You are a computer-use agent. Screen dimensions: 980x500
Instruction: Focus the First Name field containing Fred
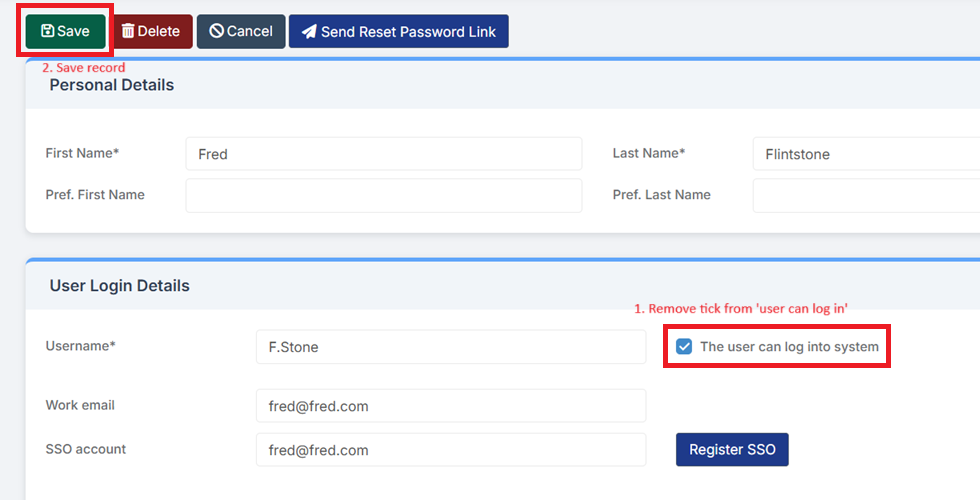(383, 154)
